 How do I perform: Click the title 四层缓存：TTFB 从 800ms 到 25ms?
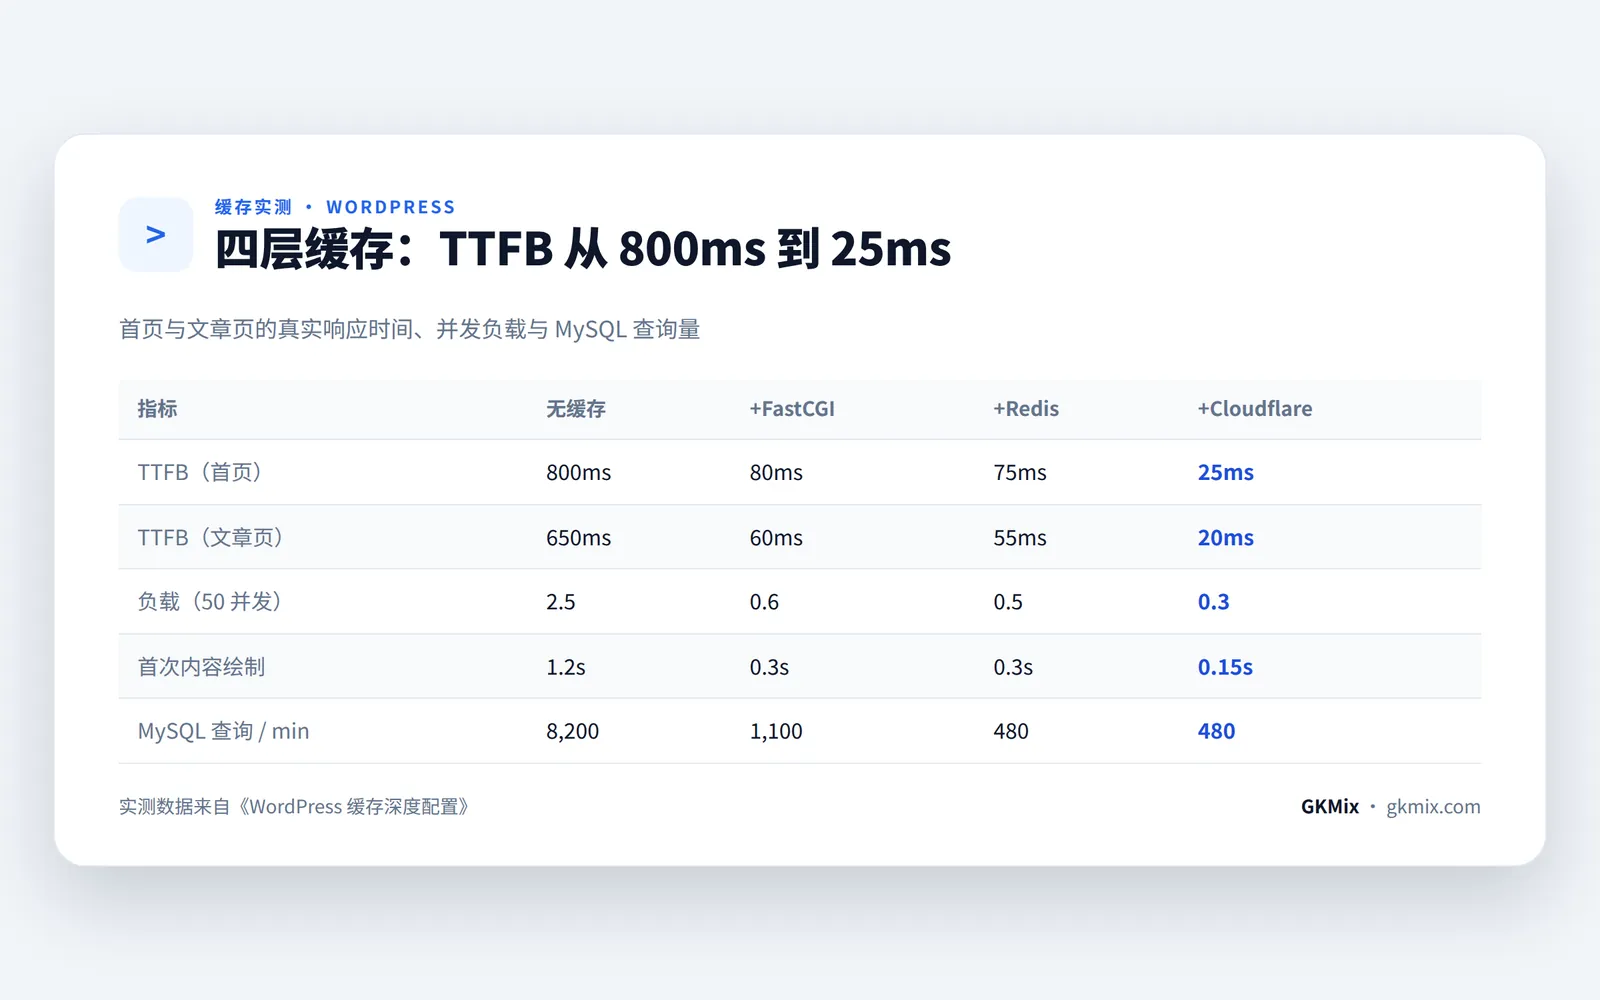click(x=583, y=249)
